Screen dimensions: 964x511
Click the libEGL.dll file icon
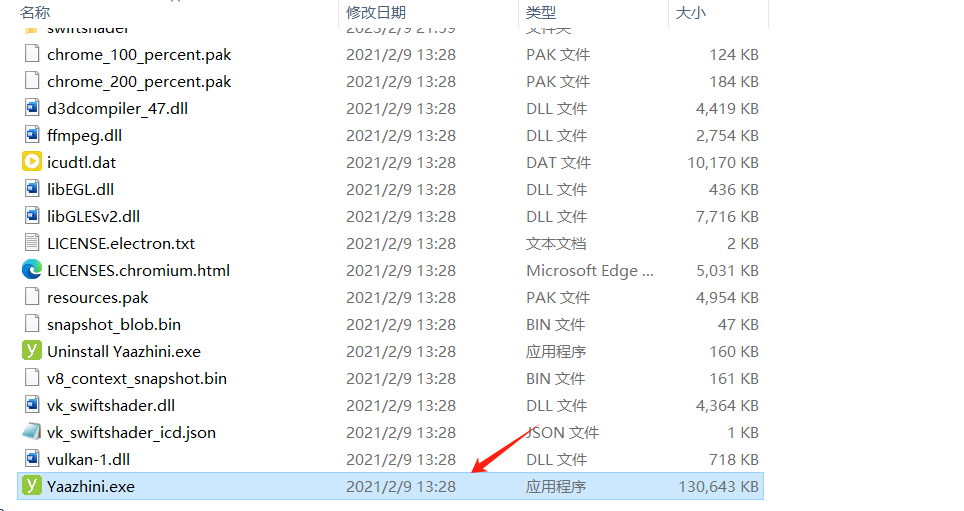pyautogui.click(x=32, y=189)
